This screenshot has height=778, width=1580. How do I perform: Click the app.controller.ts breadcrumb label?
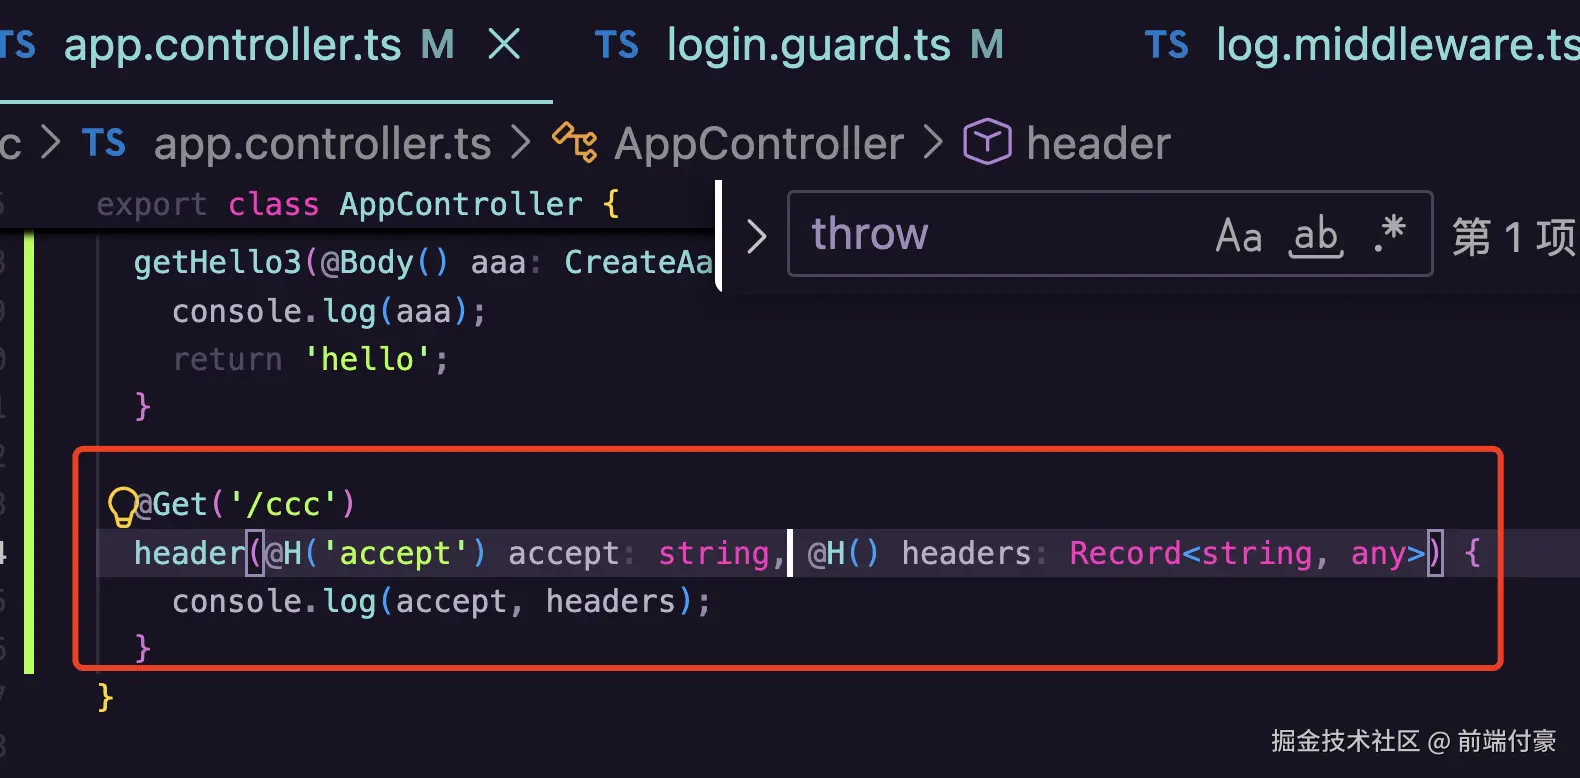point(322,144)
